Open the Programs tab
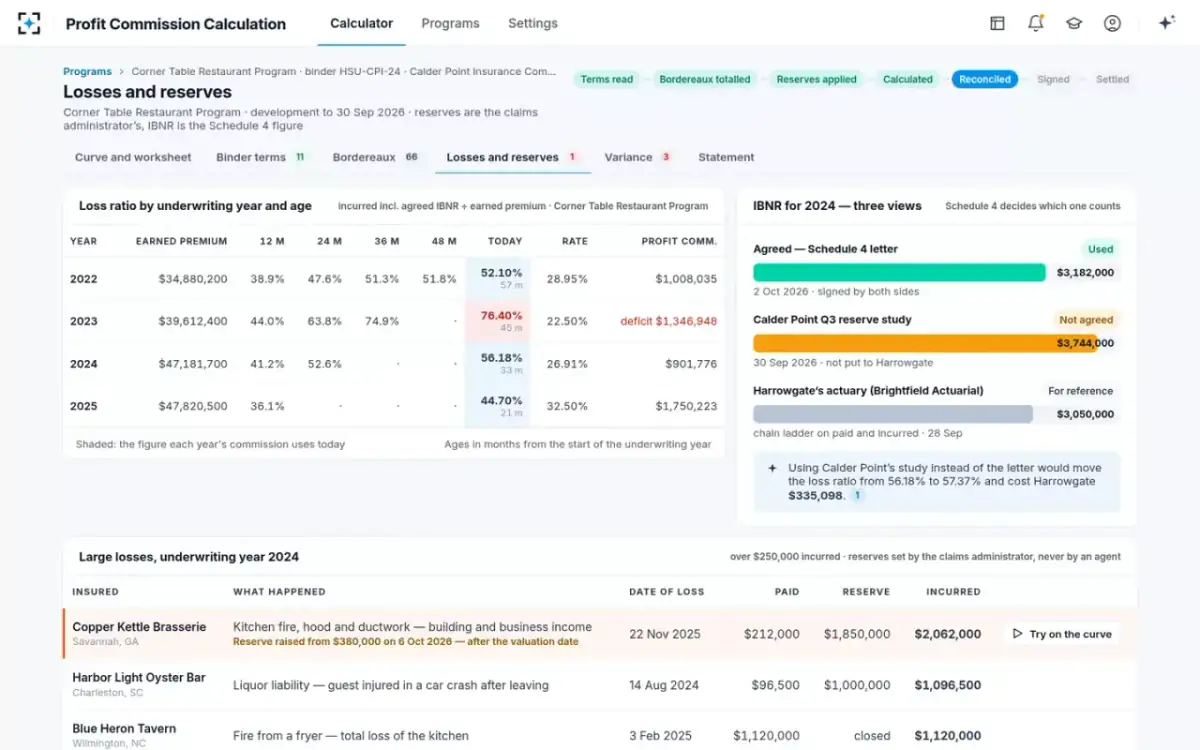 point(450,23)
